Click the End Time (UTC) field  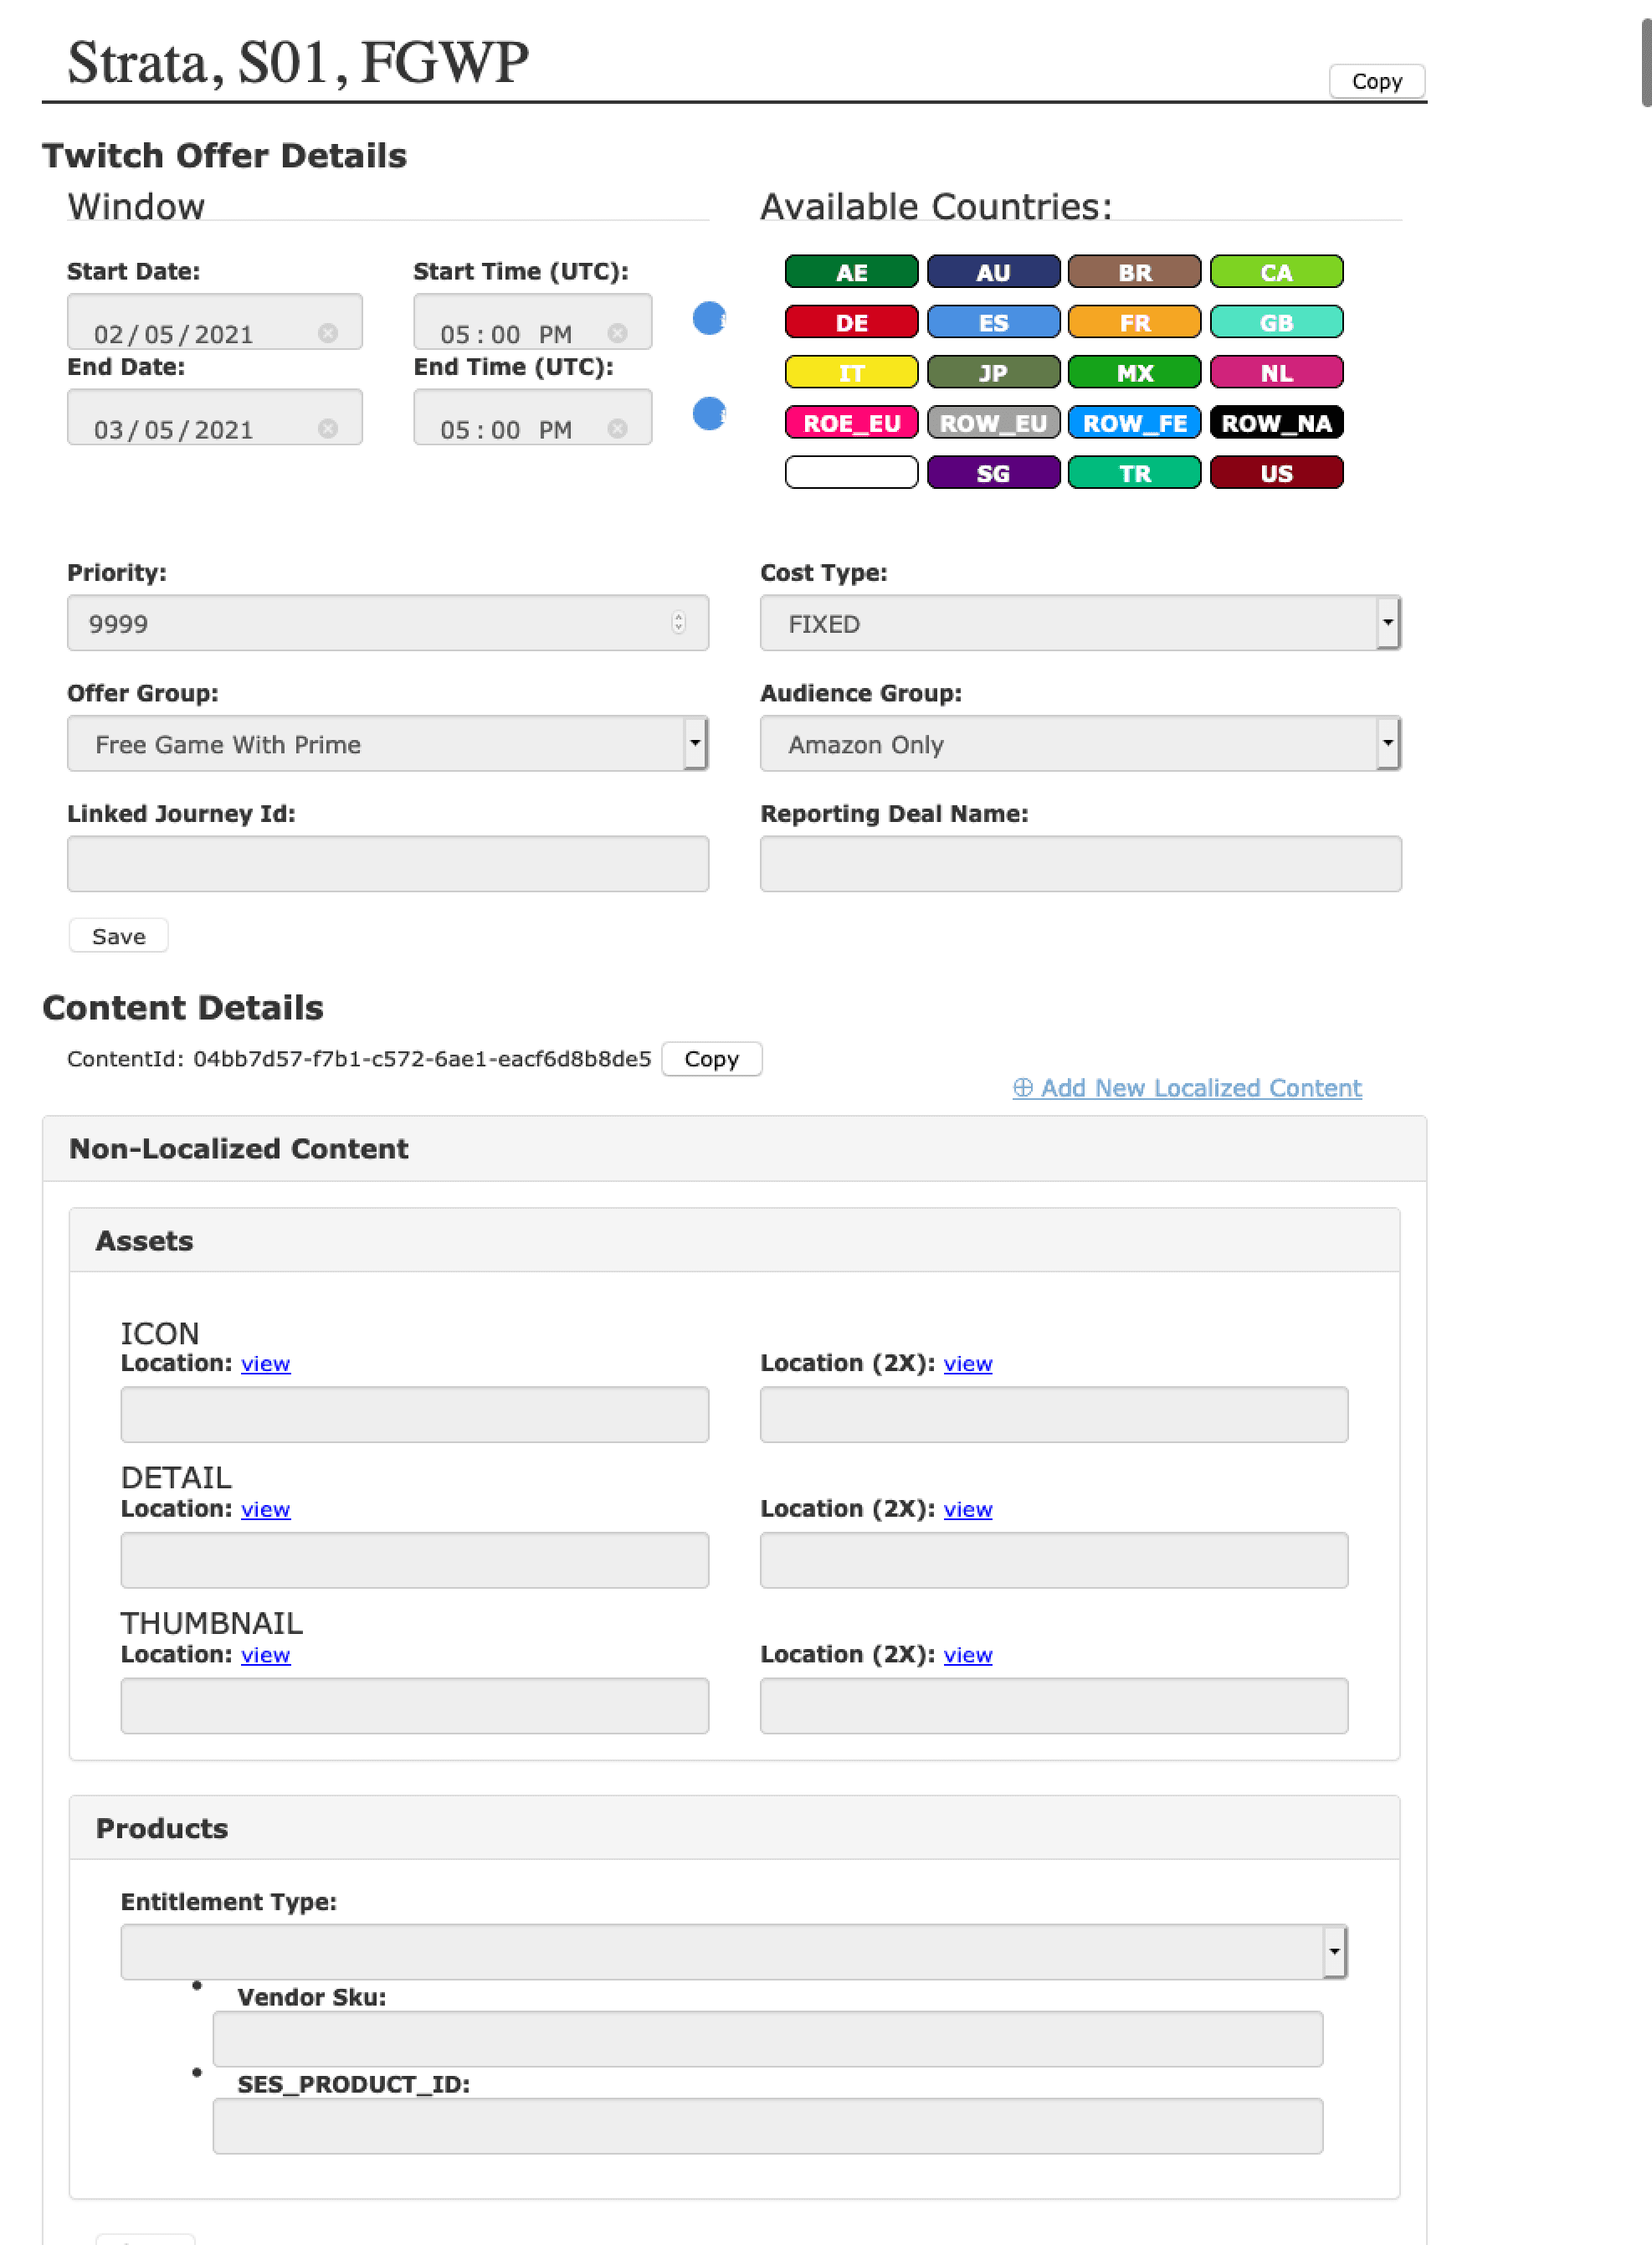pyautogui.click(x=532, y=417)
